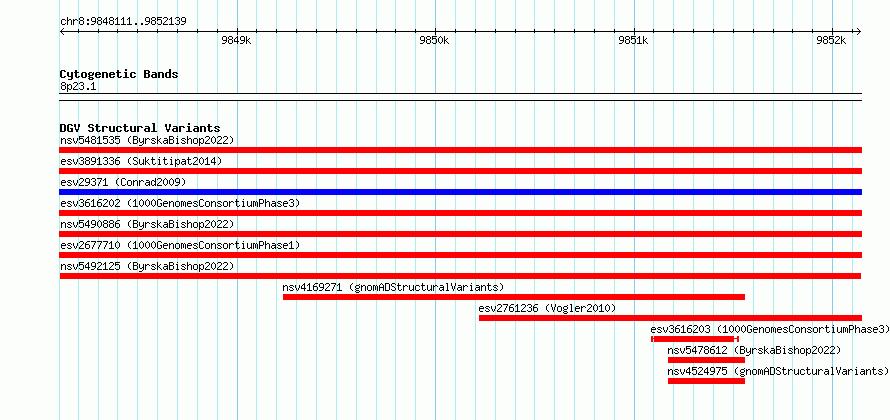Open the esv3891336 (Suktitipat2014) label
Image resolution: width=890 pixels, height=420 pixels.
pyautogui.click(x=141, y=161)
